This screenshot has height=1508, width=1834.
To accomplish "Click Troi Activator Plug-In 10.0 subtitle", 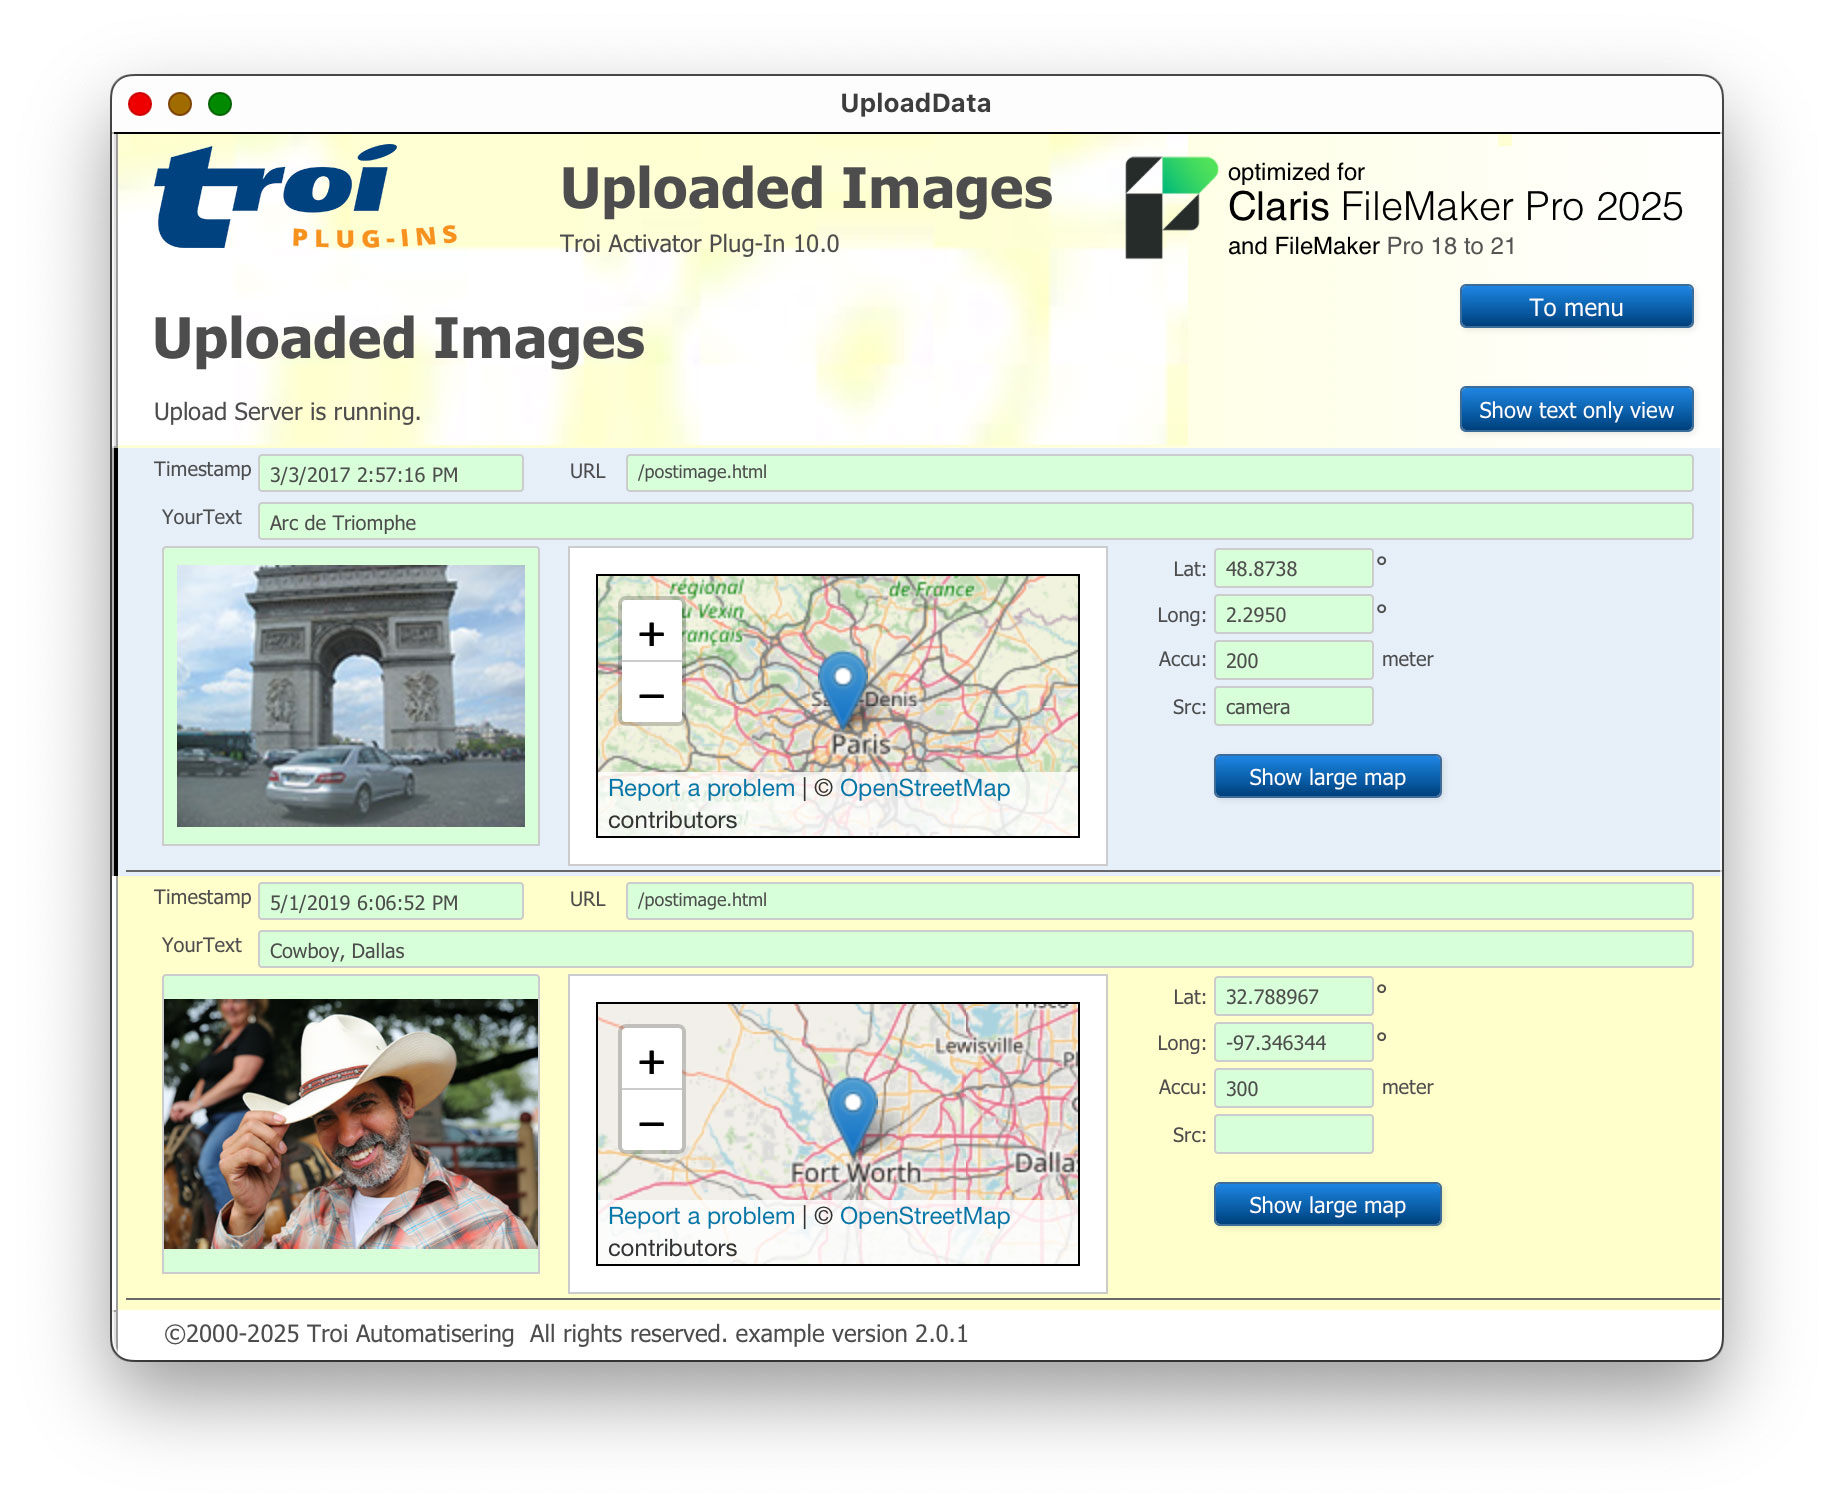I will (x=699, y=244).
